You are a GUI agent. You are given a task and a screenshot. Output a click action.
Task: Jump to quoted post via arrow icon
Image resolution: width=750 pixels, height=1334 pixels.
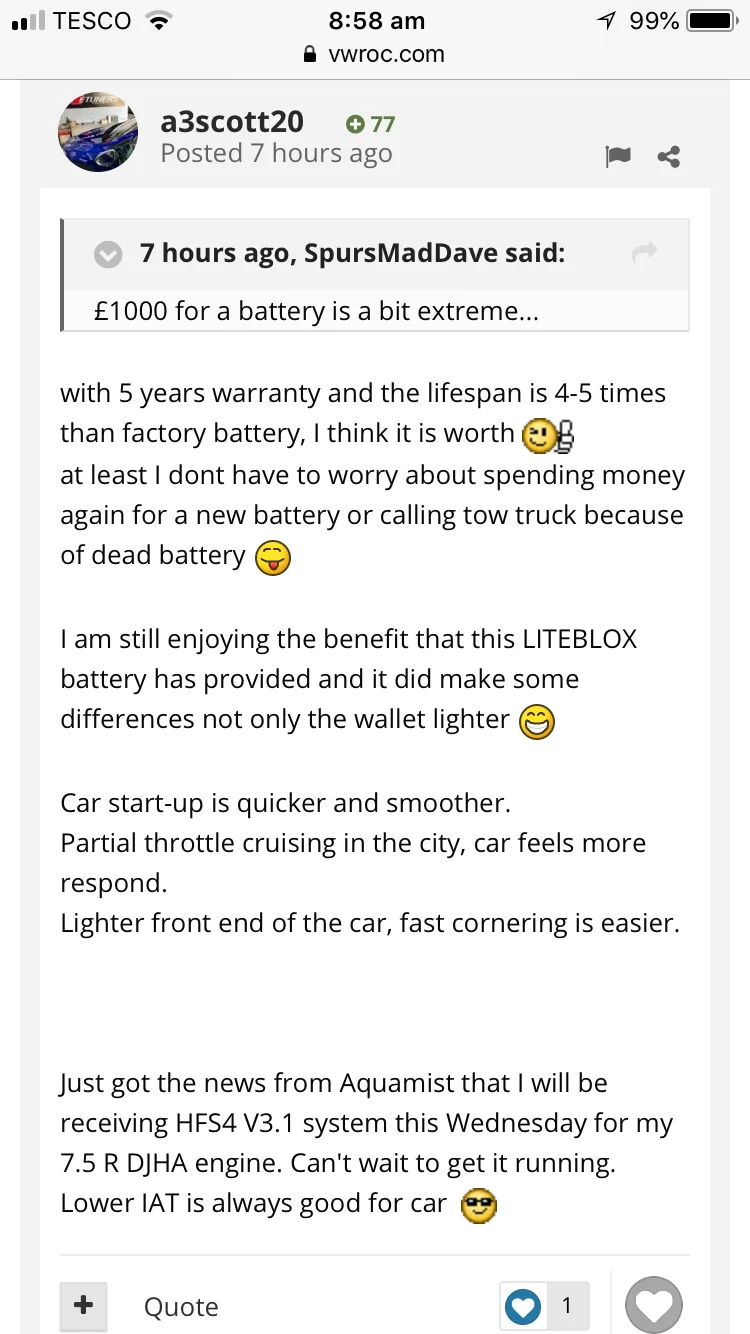coord(645,253)
